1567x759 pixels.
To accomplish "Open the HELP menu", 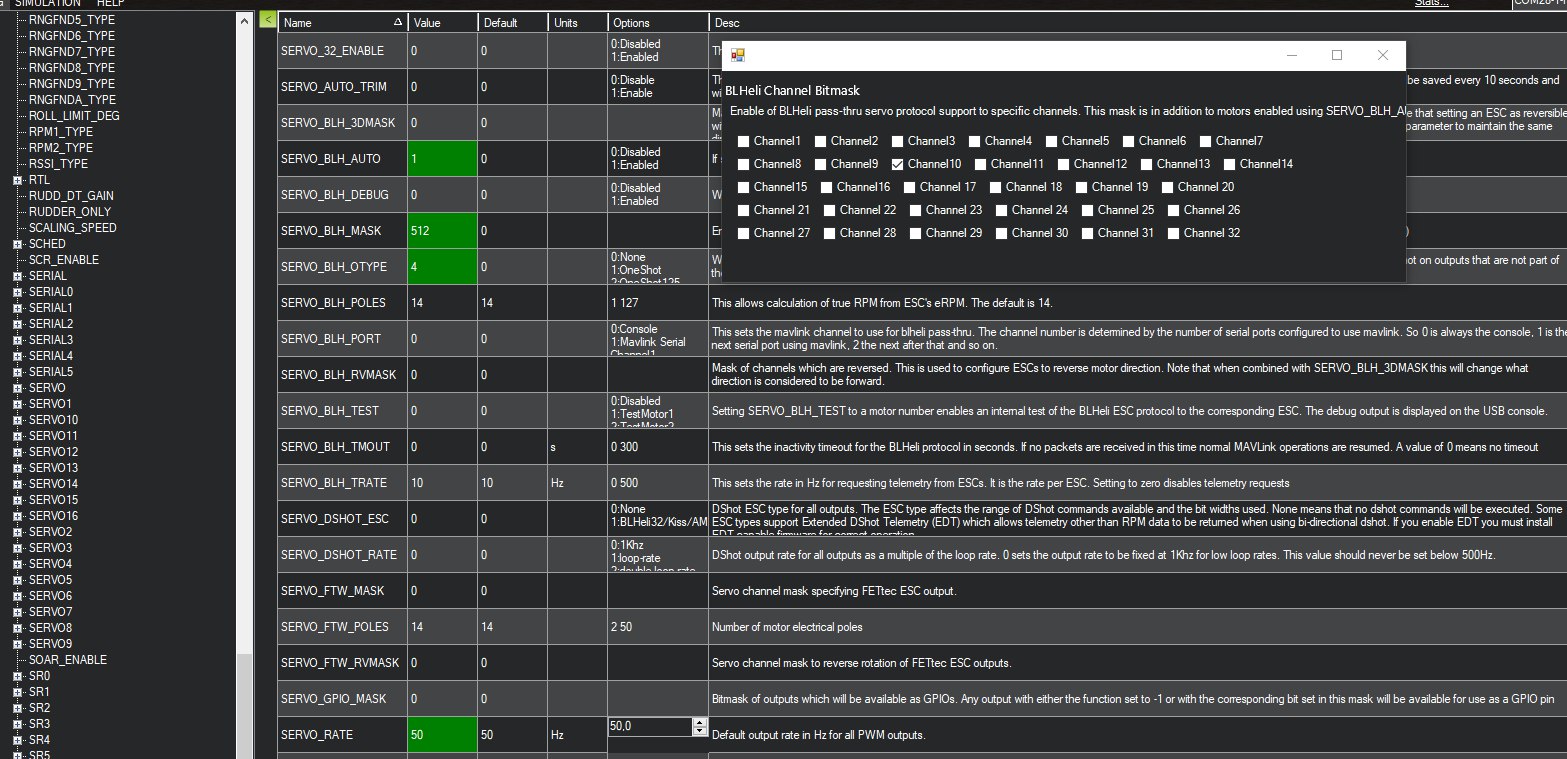I will tap(110, 4).
